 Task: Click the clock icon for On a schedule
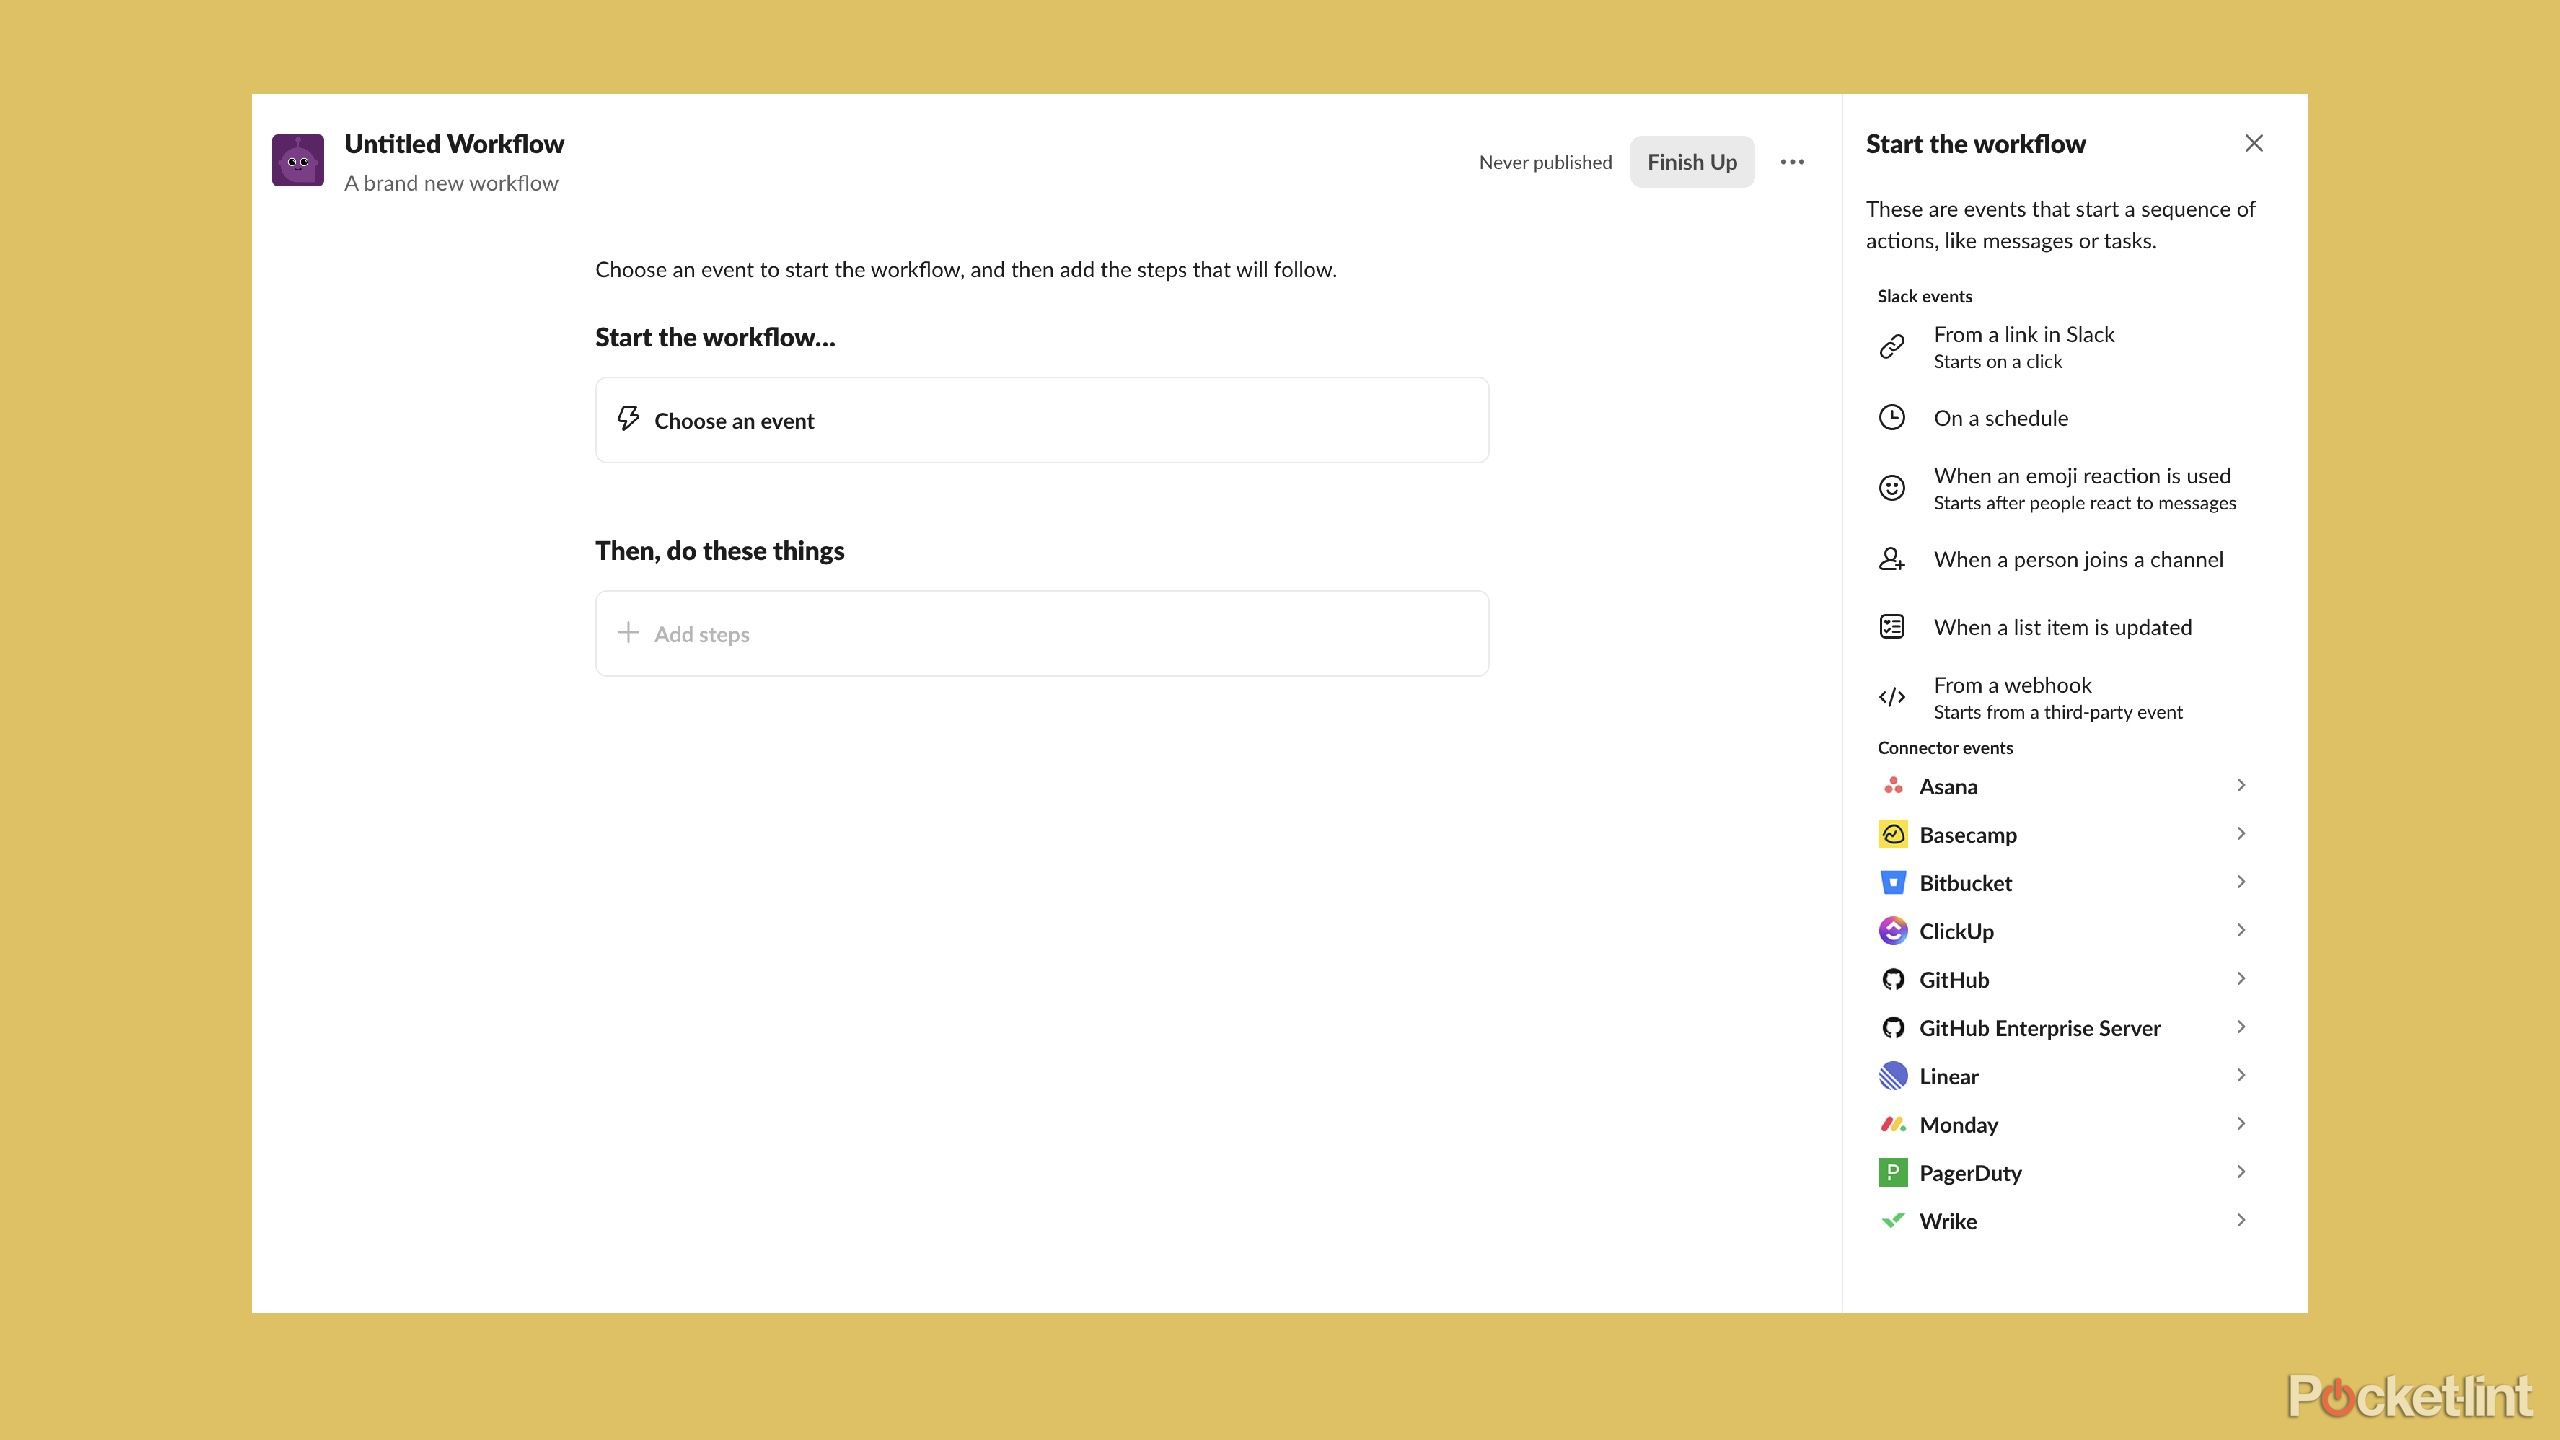coord(1892,418)
